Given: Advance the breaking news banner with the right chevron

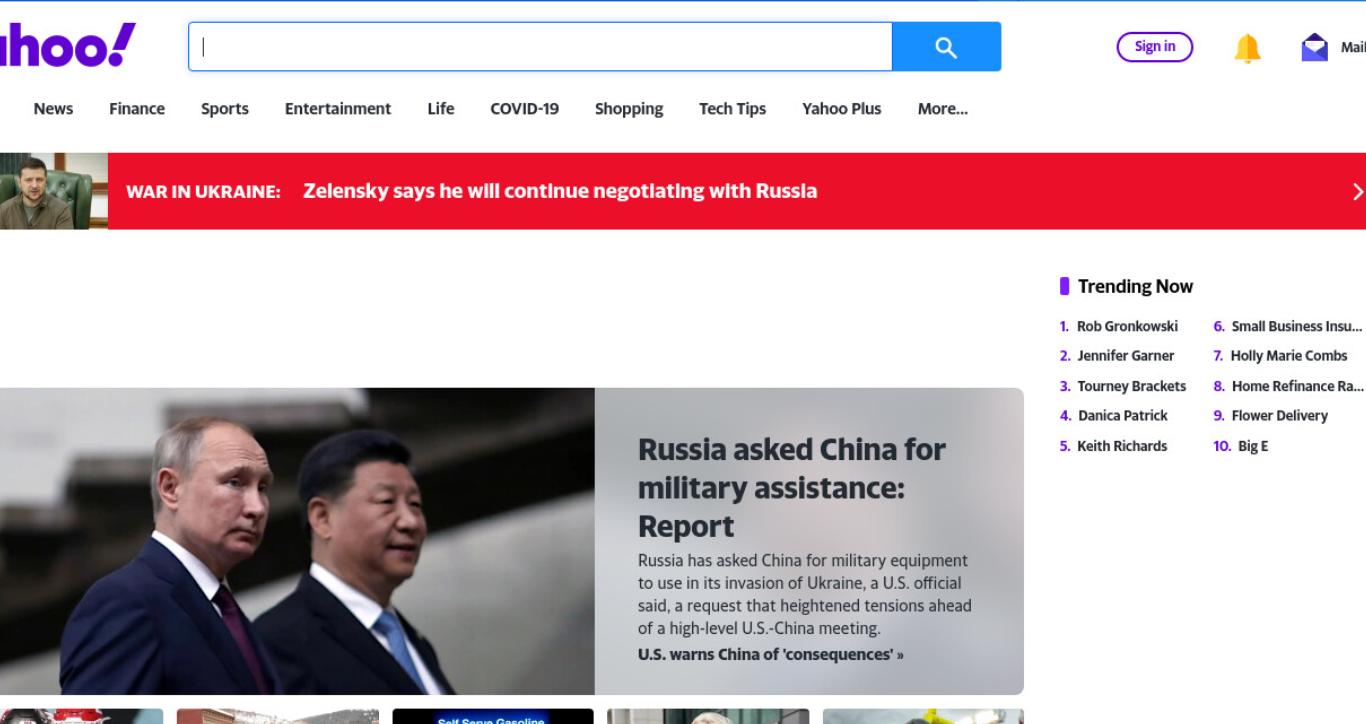Looking at the screenshot, I should tap(1357, 191).
